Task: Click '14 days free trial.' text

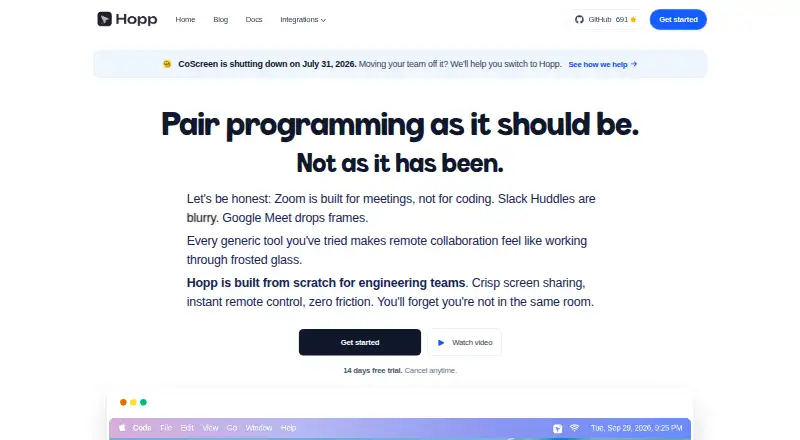Action: click(x=372, y=371)
